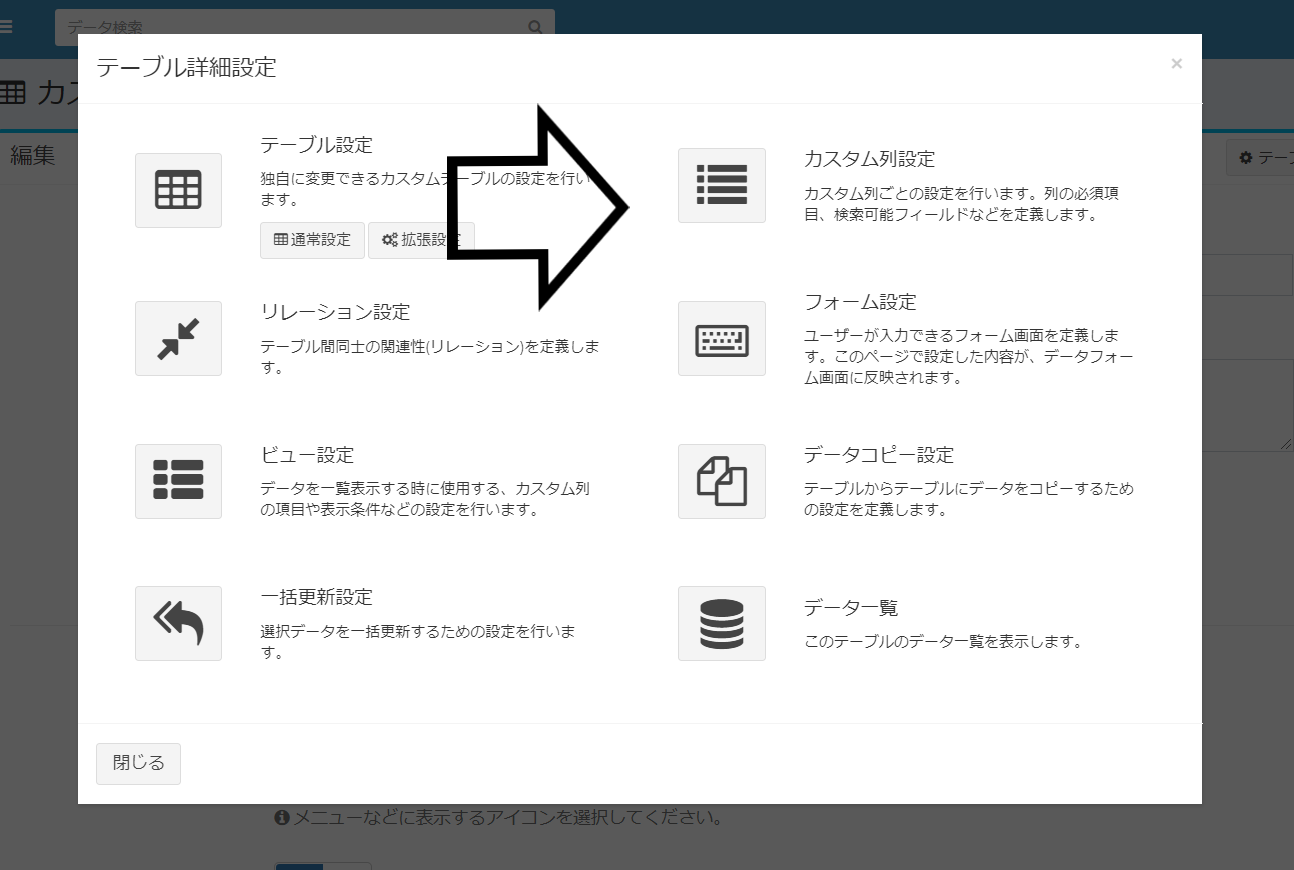Click the リレーション設定 heading
Image resolution: width=1294 pixels, height=870 pixels.
(x=335, y=312)
